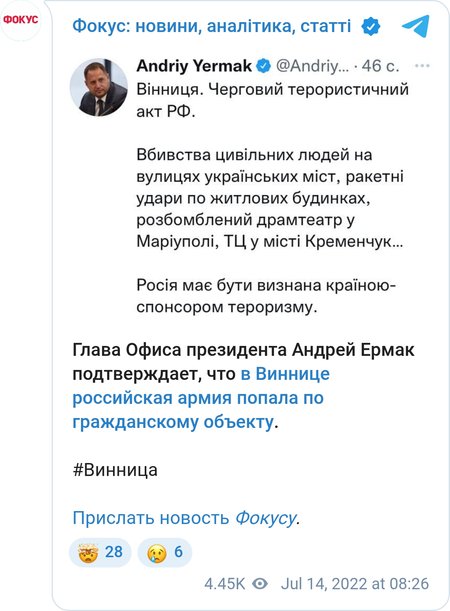Image resolution: width=450 pixels, height=611 pixels.
Task: Open channel title Фокус: новини, аналітика, статті
Action: [x=212, y=26]
